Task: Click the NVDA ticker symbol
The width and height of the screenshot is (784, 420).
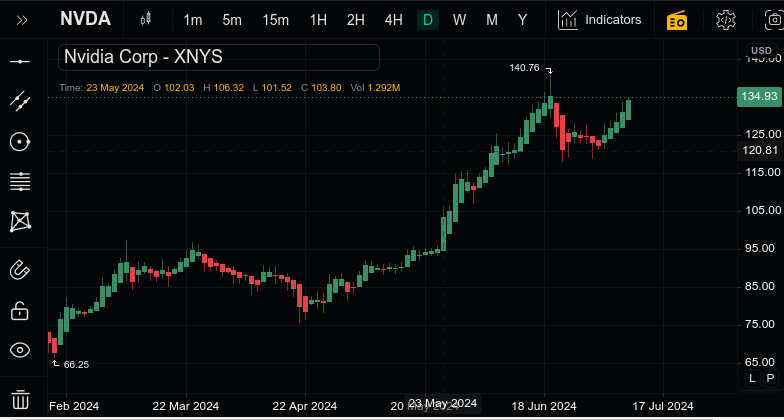Action: click(x=85, y=20)
